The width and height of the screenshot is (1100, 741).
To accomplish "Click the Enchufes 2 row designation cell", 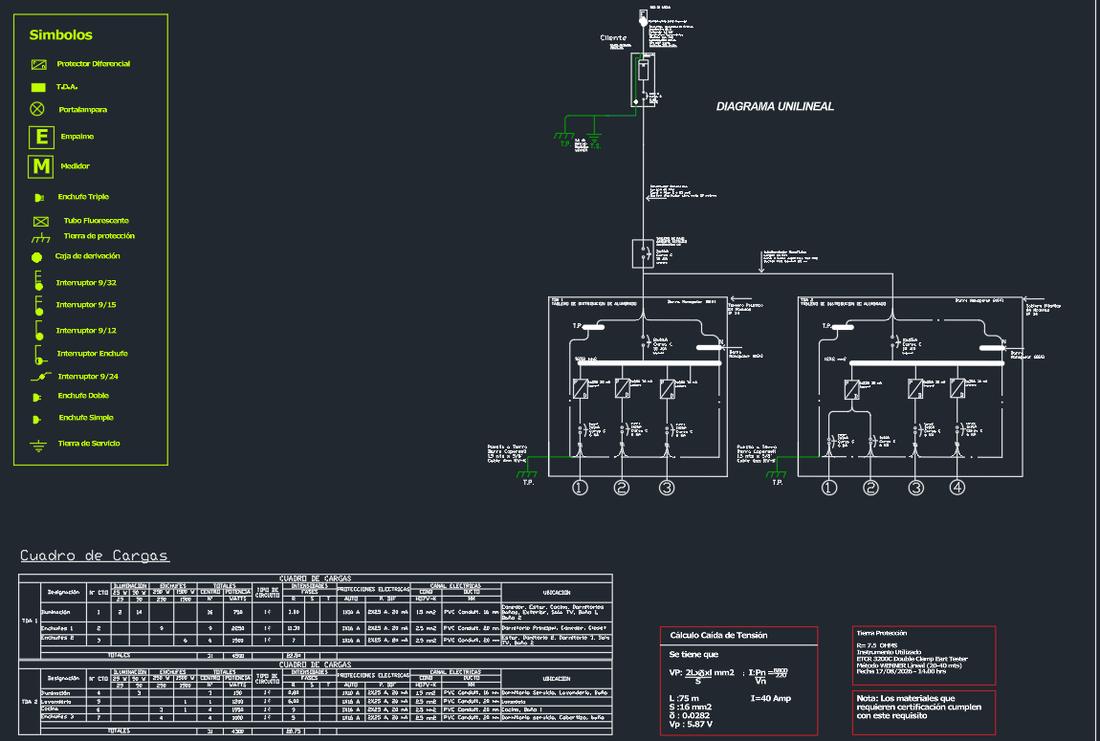I will pyautogui.click(x=64, y=639).
